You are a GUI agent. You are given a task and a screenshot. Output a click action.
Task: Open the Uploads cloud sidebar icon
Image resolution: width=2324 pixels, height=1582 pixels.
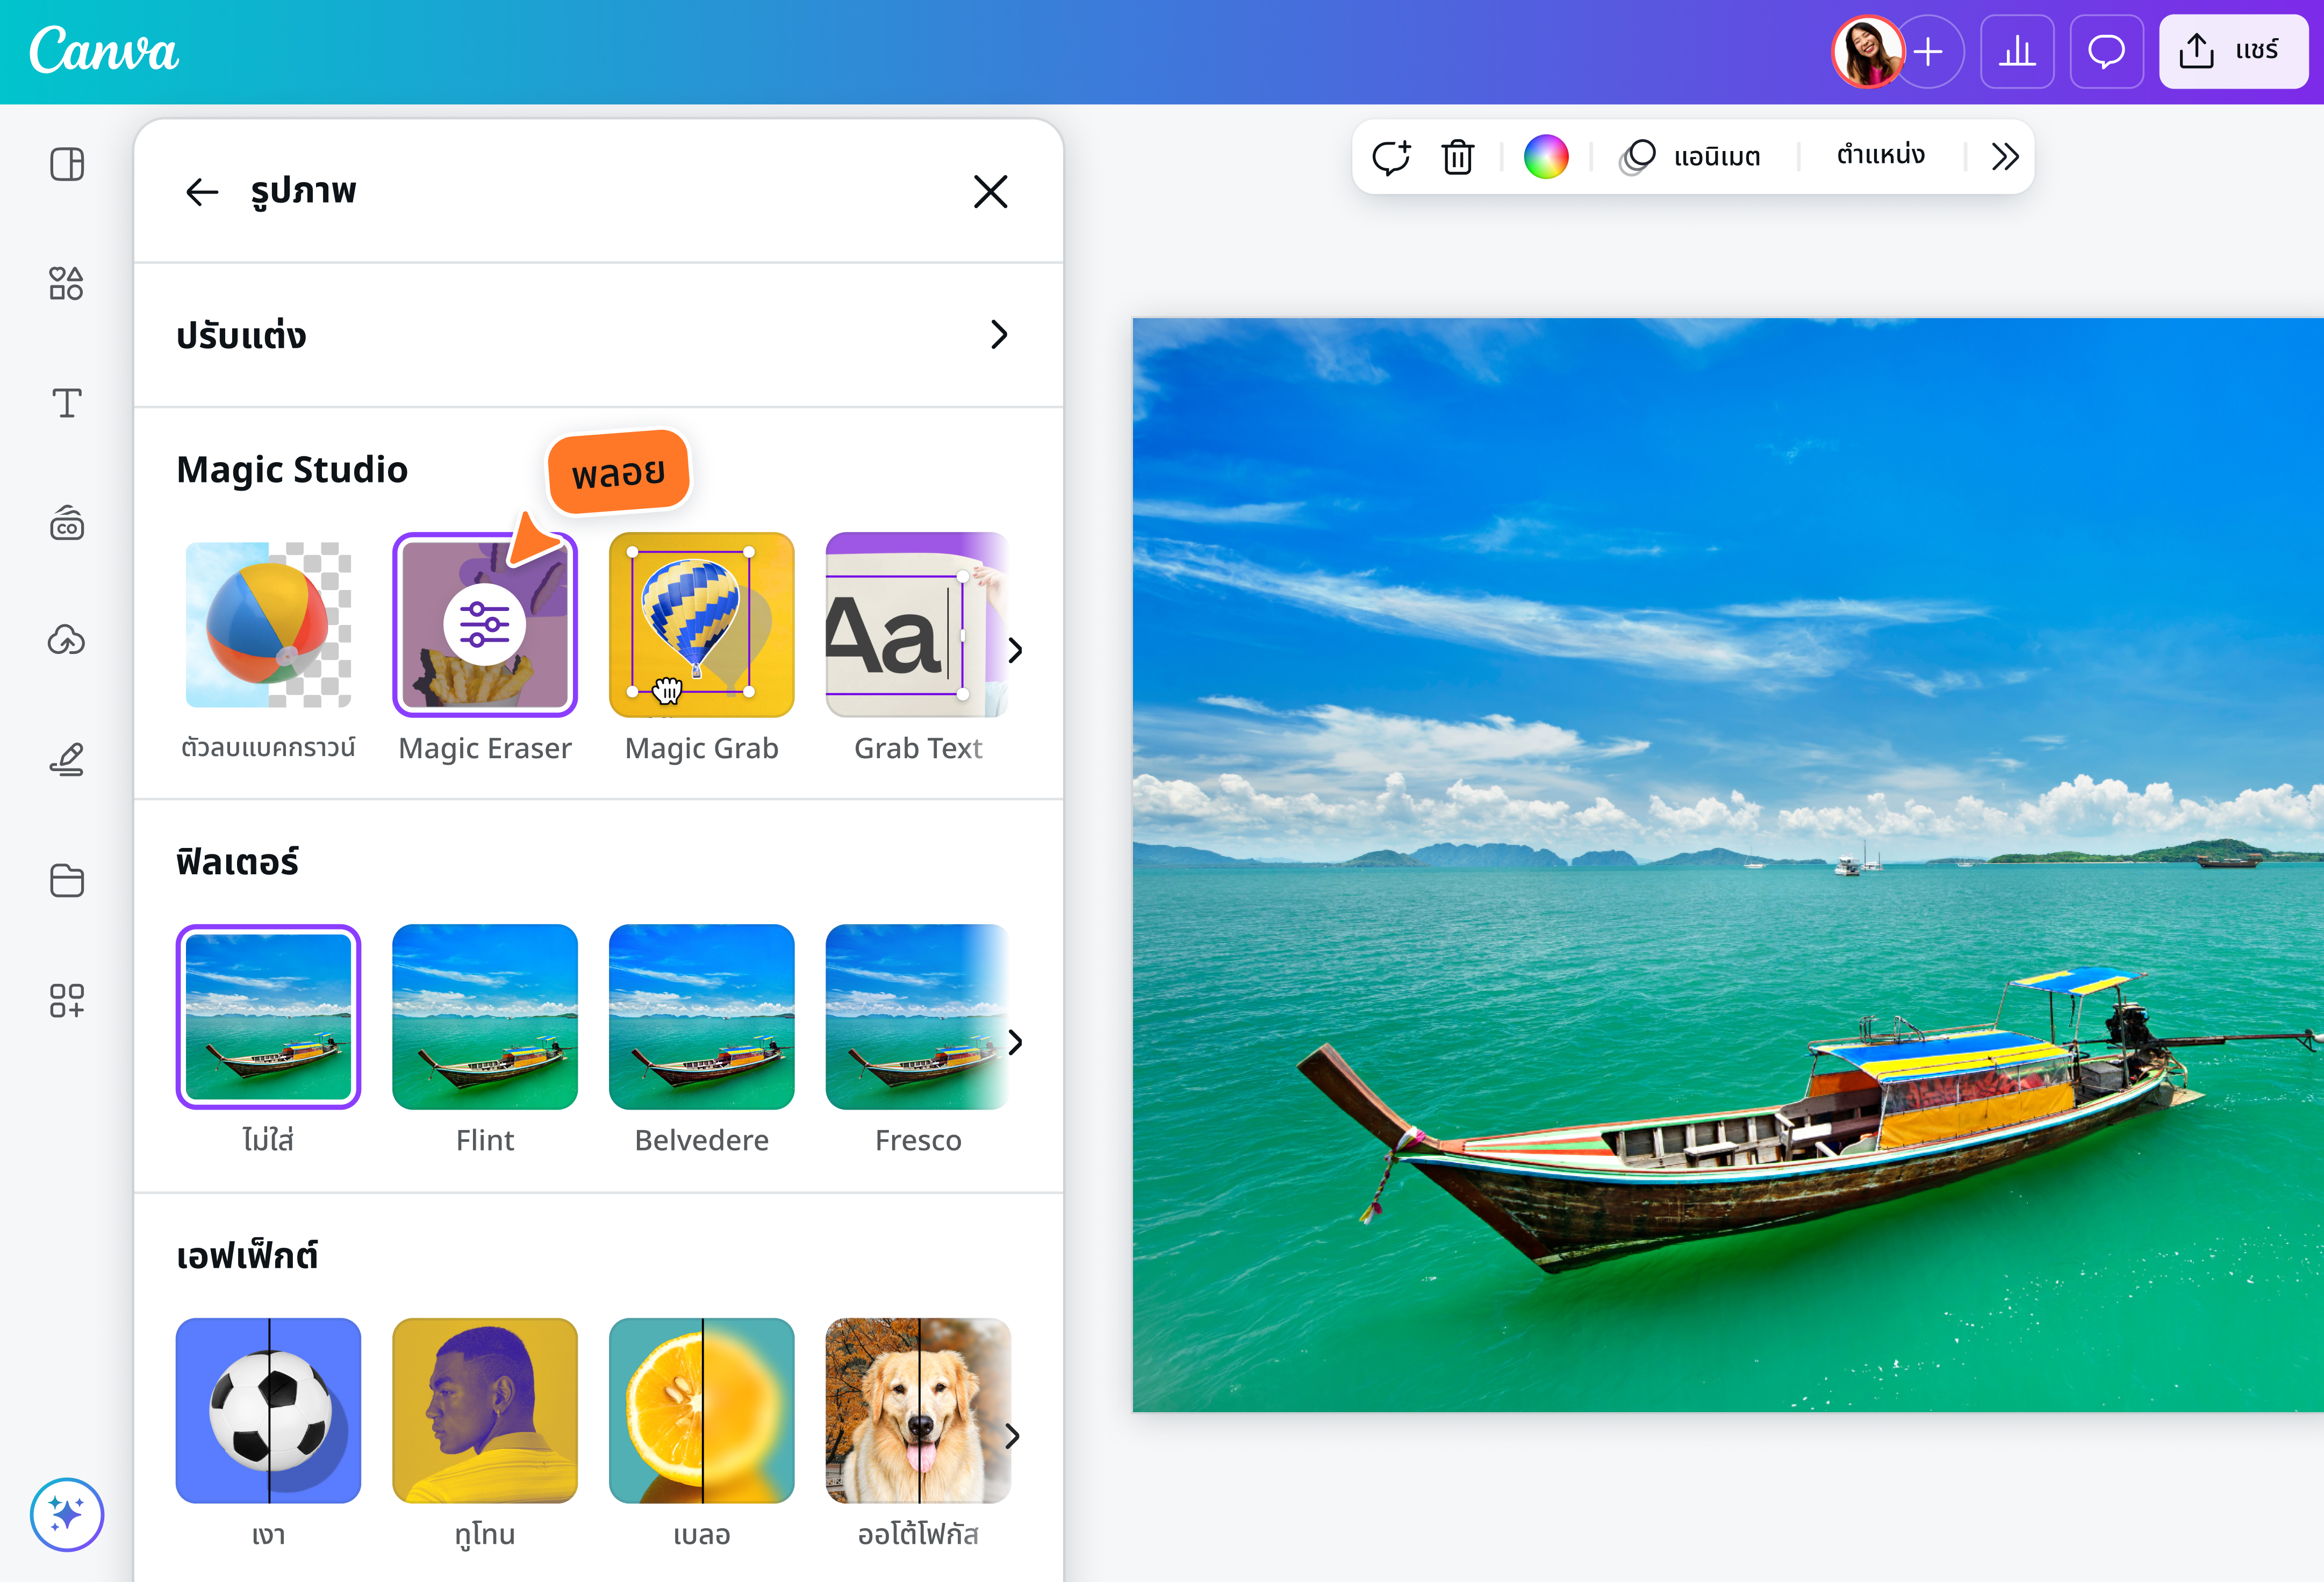pyautogui.click(x=67, y=640)
